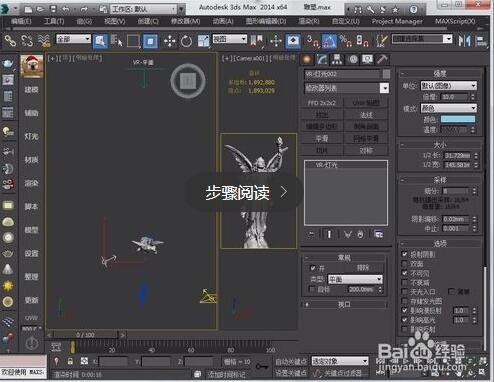Toggle the 开 (On) checkbox in 常规 rollout
Viewport: 494px width, 382px height.
(312, 268)
